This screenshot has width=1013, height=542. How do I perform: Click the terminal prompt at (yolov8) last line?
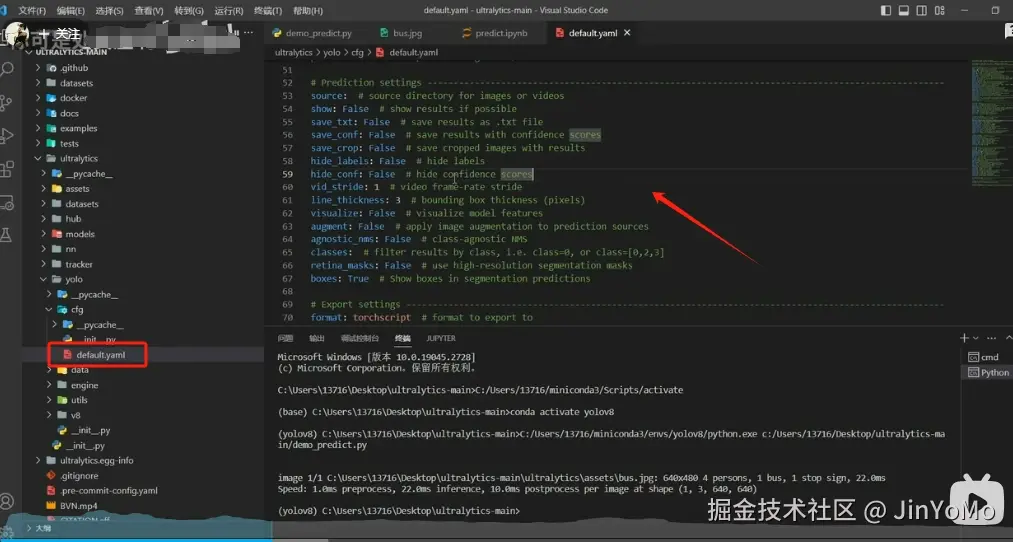pyautogui.click(x=398, y=510)
